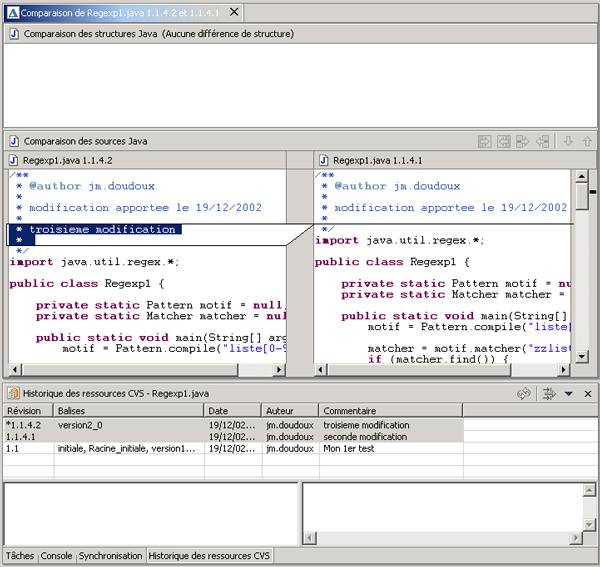Go to previous difference arrow
The height and width of the screenshot is (567, 600).
tap(585, 142)
